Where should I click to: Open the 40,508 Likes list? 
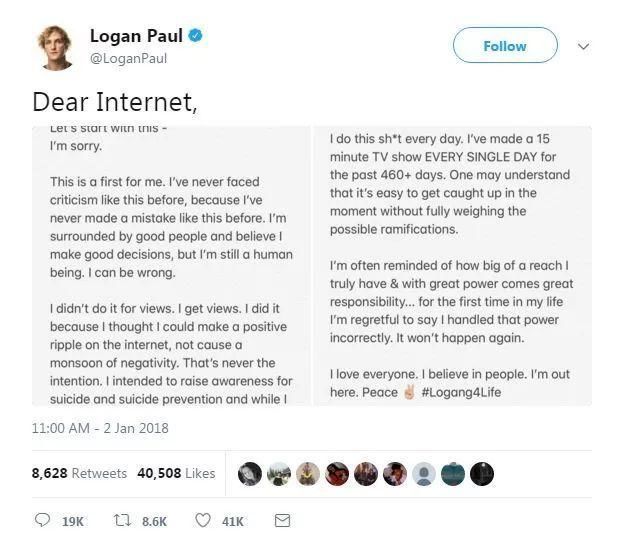pos(176,473)
